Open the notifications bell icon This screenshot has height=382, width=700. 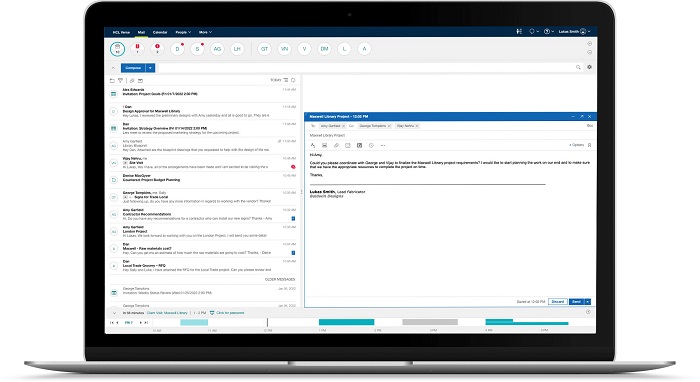tap(533, 32)
